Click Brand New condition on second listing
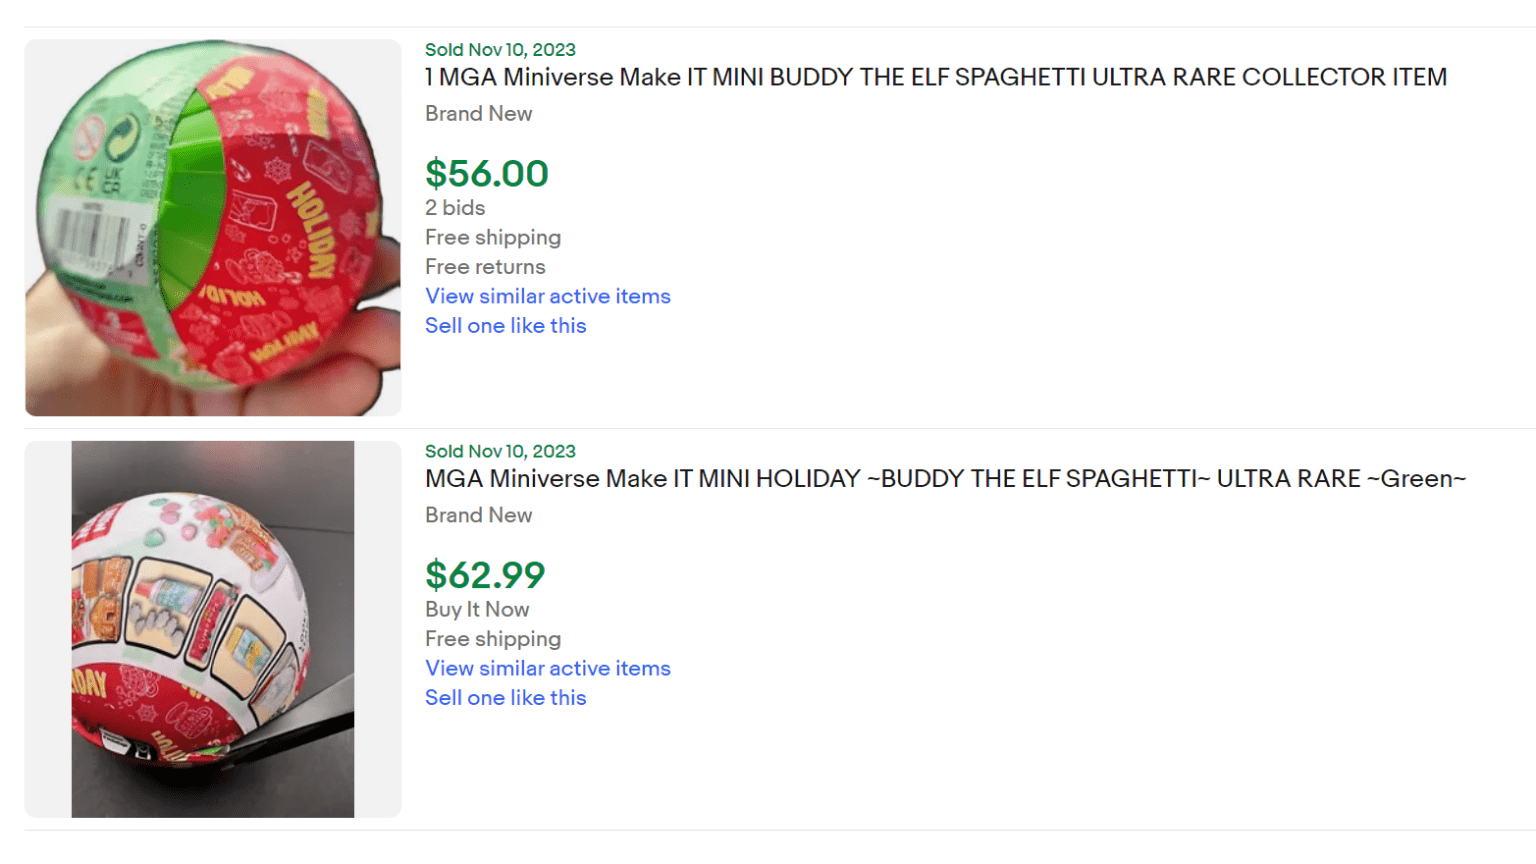Viewport: 1536px width, 864px height. pyautogui.click(x=479, y=515)
